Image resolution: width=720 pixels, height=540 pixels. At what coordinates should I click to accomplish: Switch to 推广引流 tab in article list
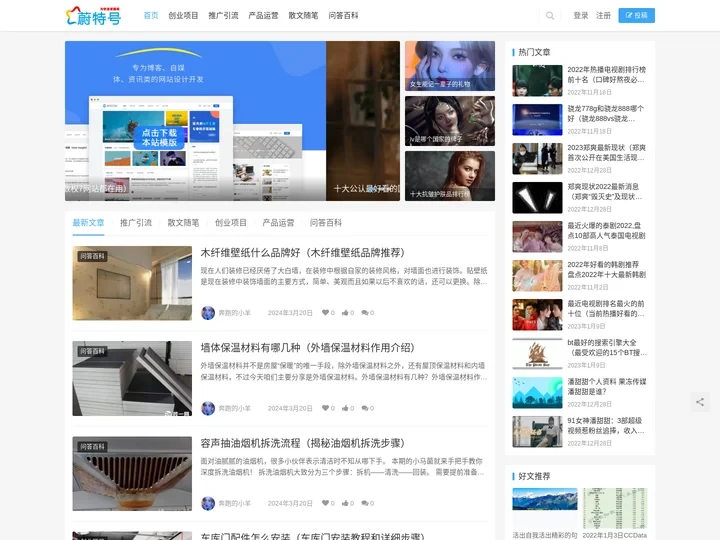136,223
